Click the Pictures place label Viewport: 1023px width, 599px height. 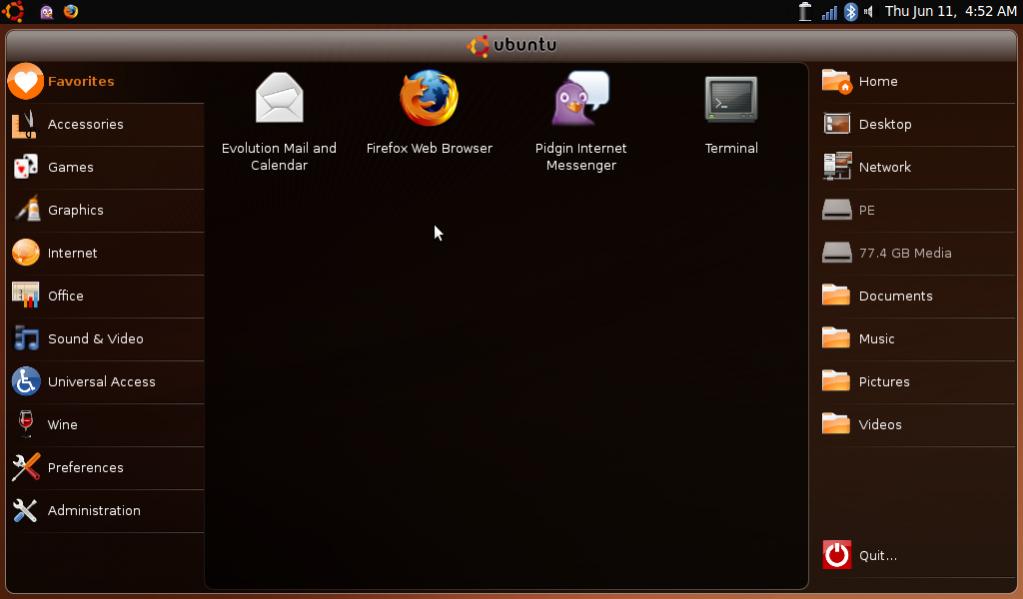884,382
